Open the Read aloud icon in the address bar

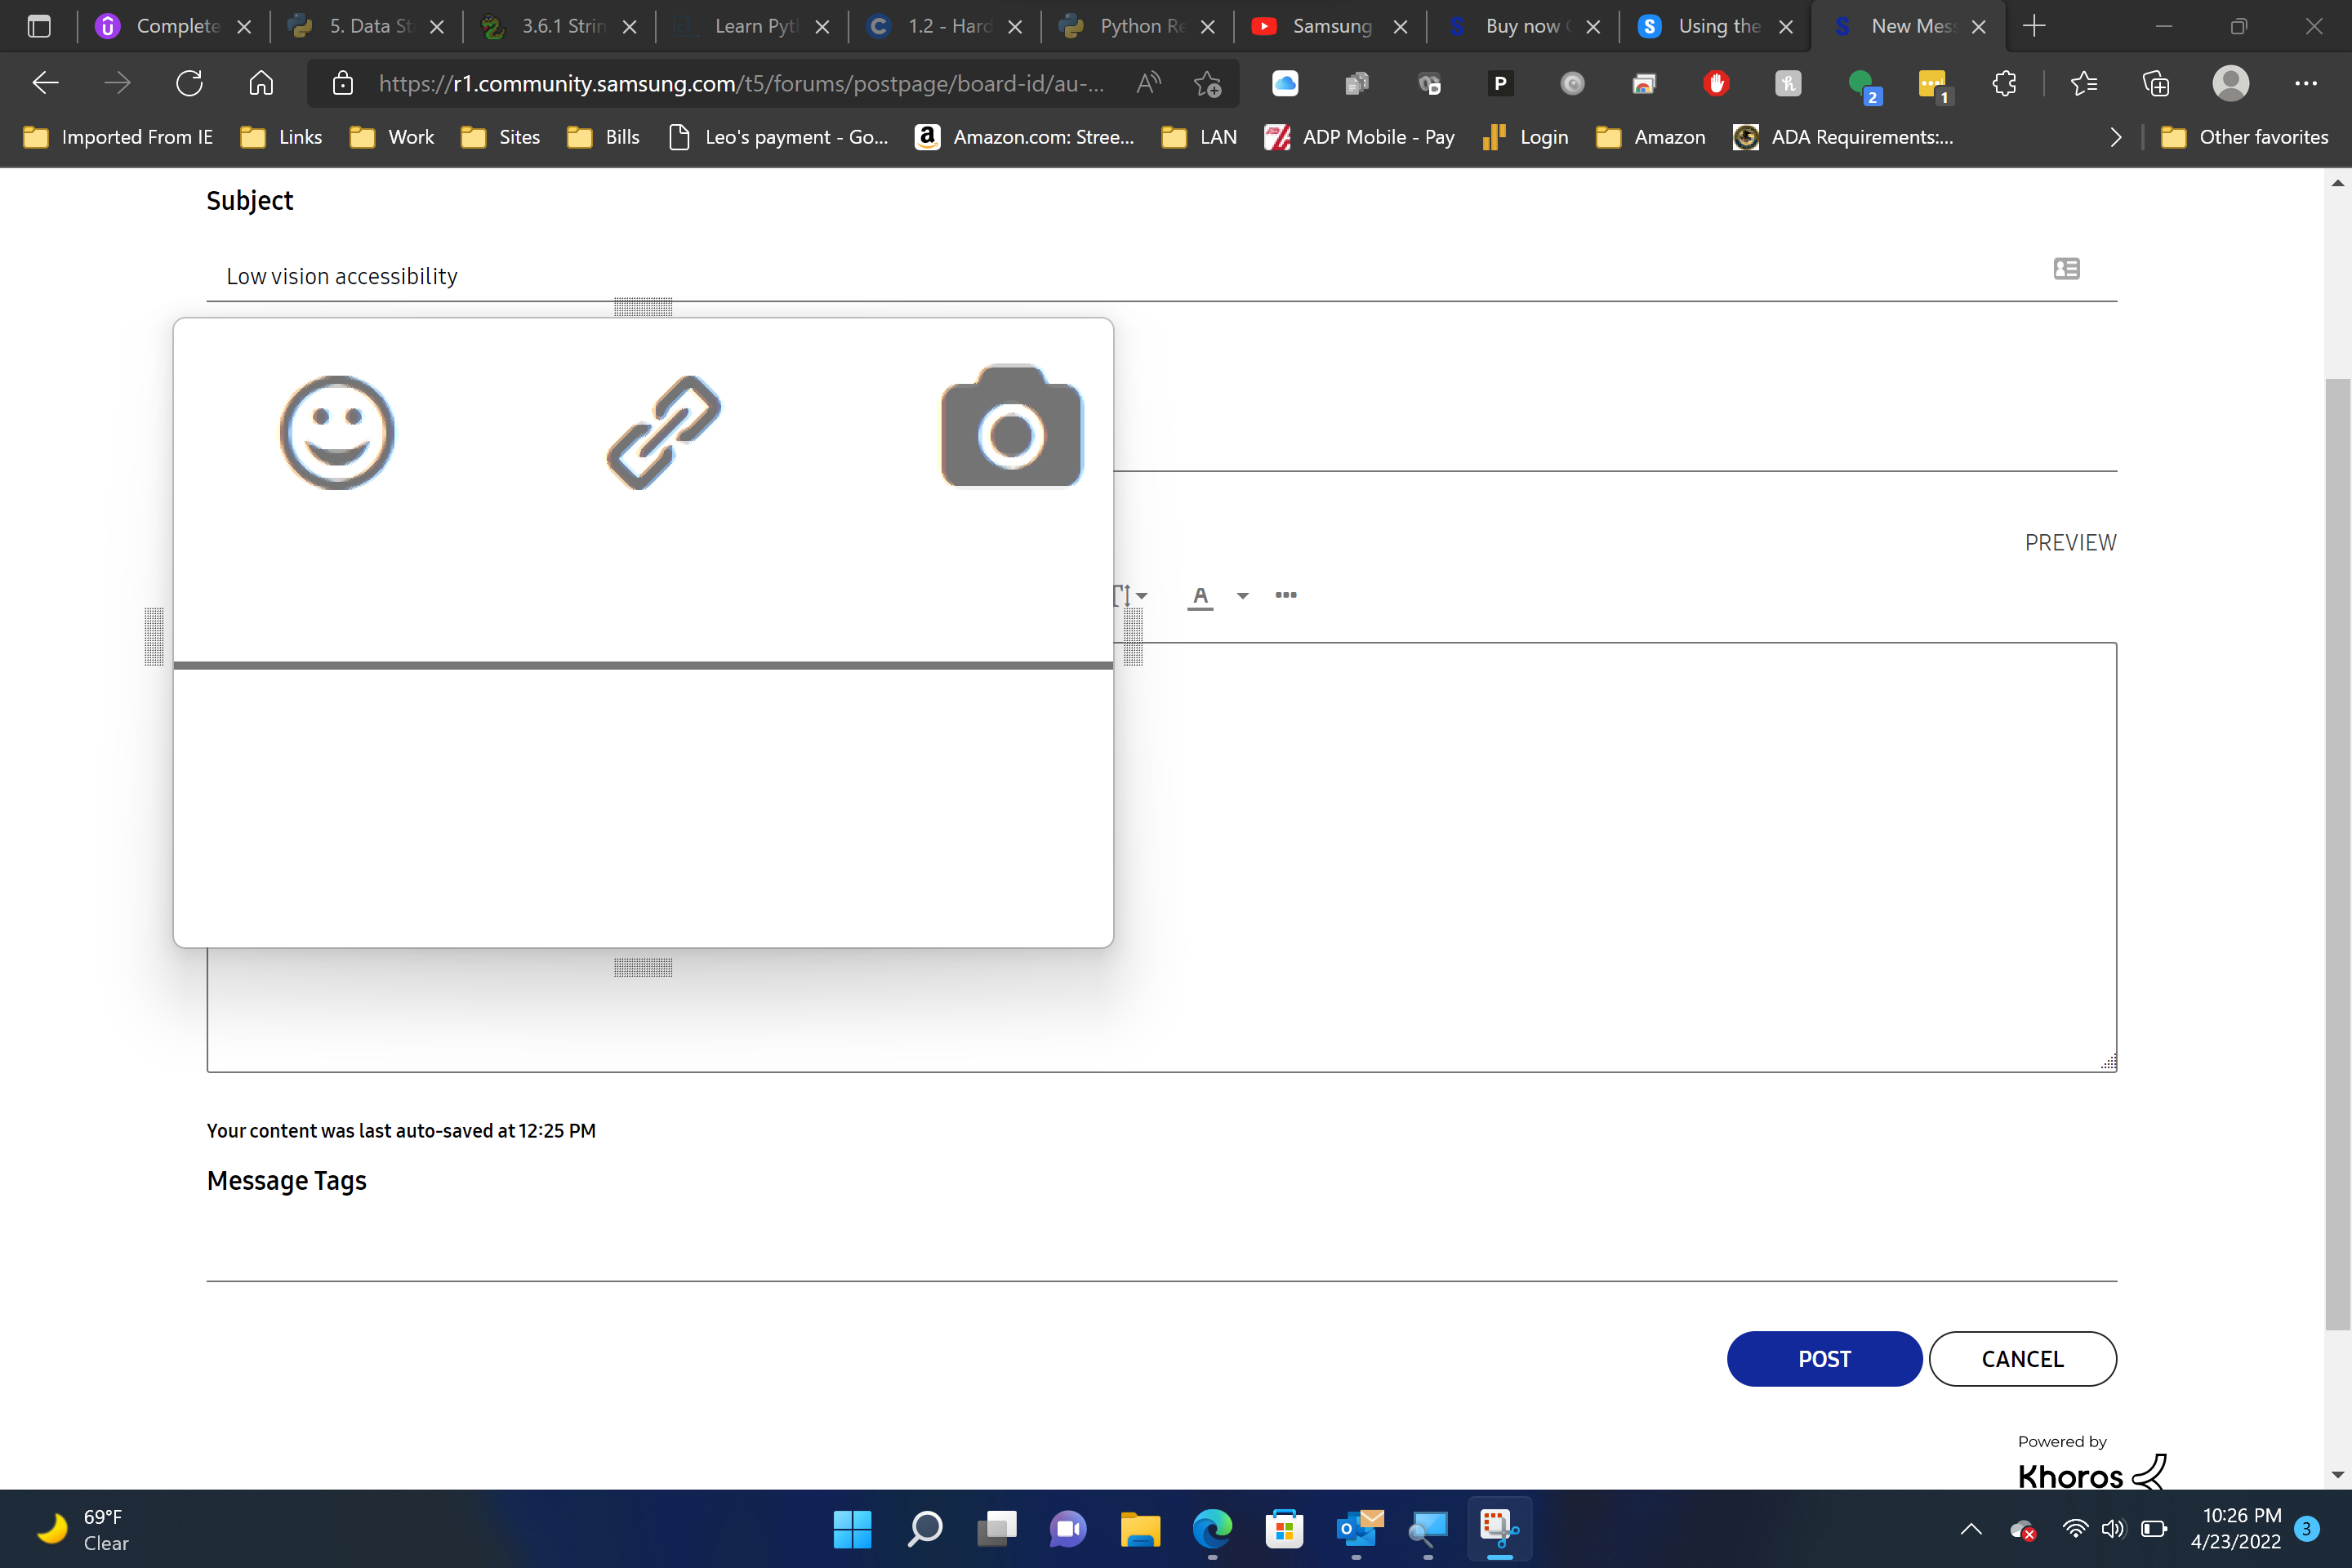point(1148,84)
